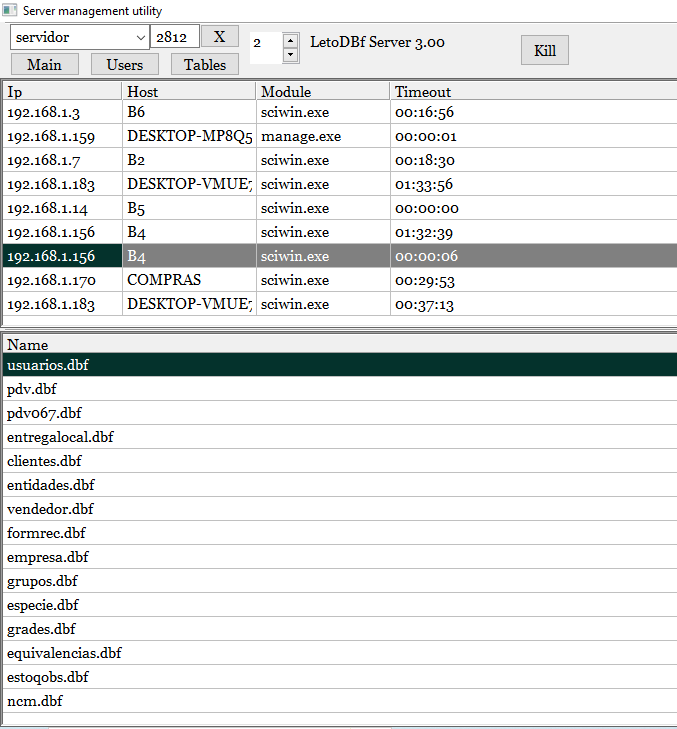Image resolution: width=677 pixels, height=729 pixels.
Task: Click the port field showing 2812
Action: click(174, 37)
